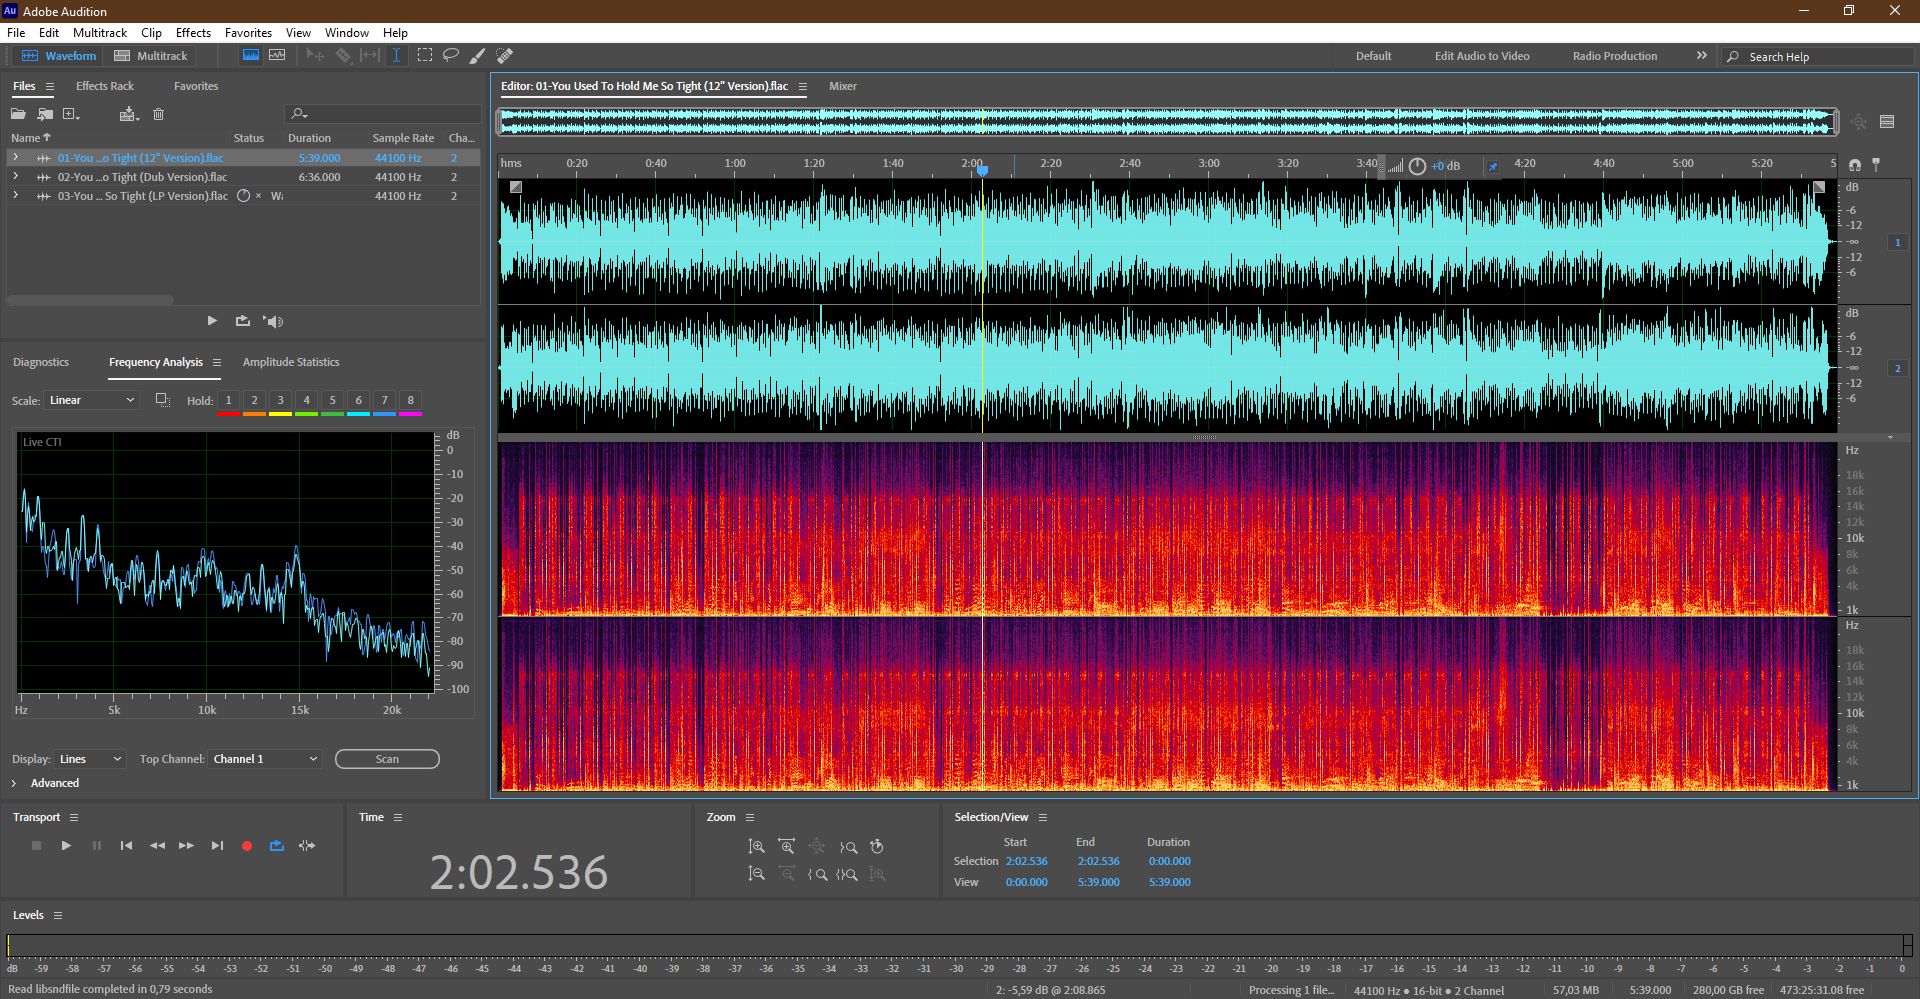
Task: Switch to Multitrack editor view
Action: click(x=151, y=56)
